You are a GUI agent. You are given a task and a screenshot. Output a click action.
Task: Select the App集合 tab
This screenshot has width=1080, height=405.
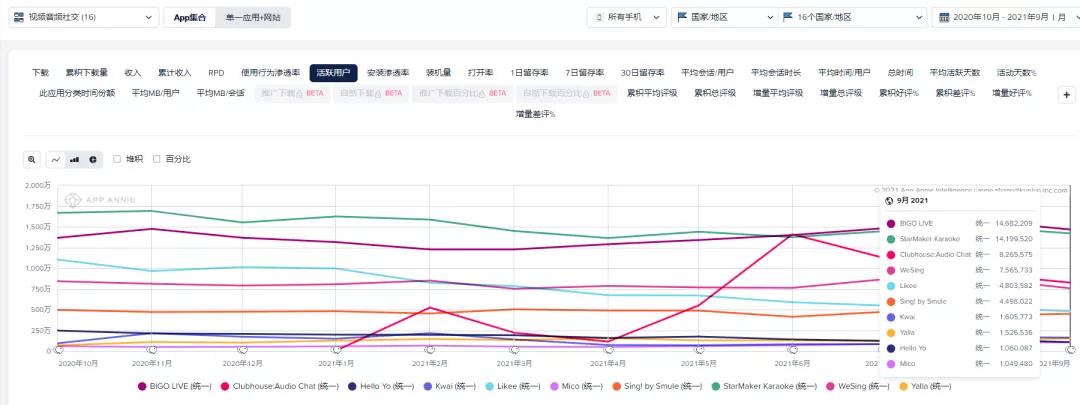tap(190, 17)
